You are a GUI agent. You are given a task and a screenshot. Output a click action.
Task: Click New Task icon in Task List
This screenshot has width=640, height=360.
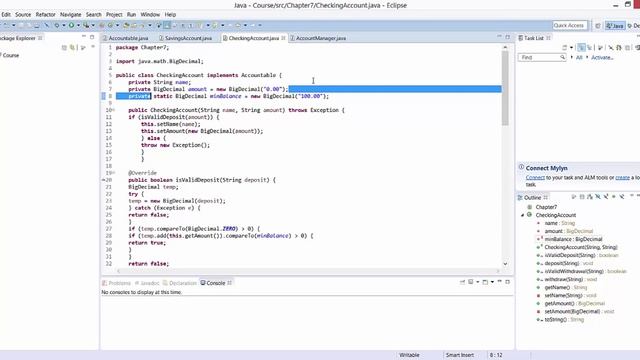564,48
